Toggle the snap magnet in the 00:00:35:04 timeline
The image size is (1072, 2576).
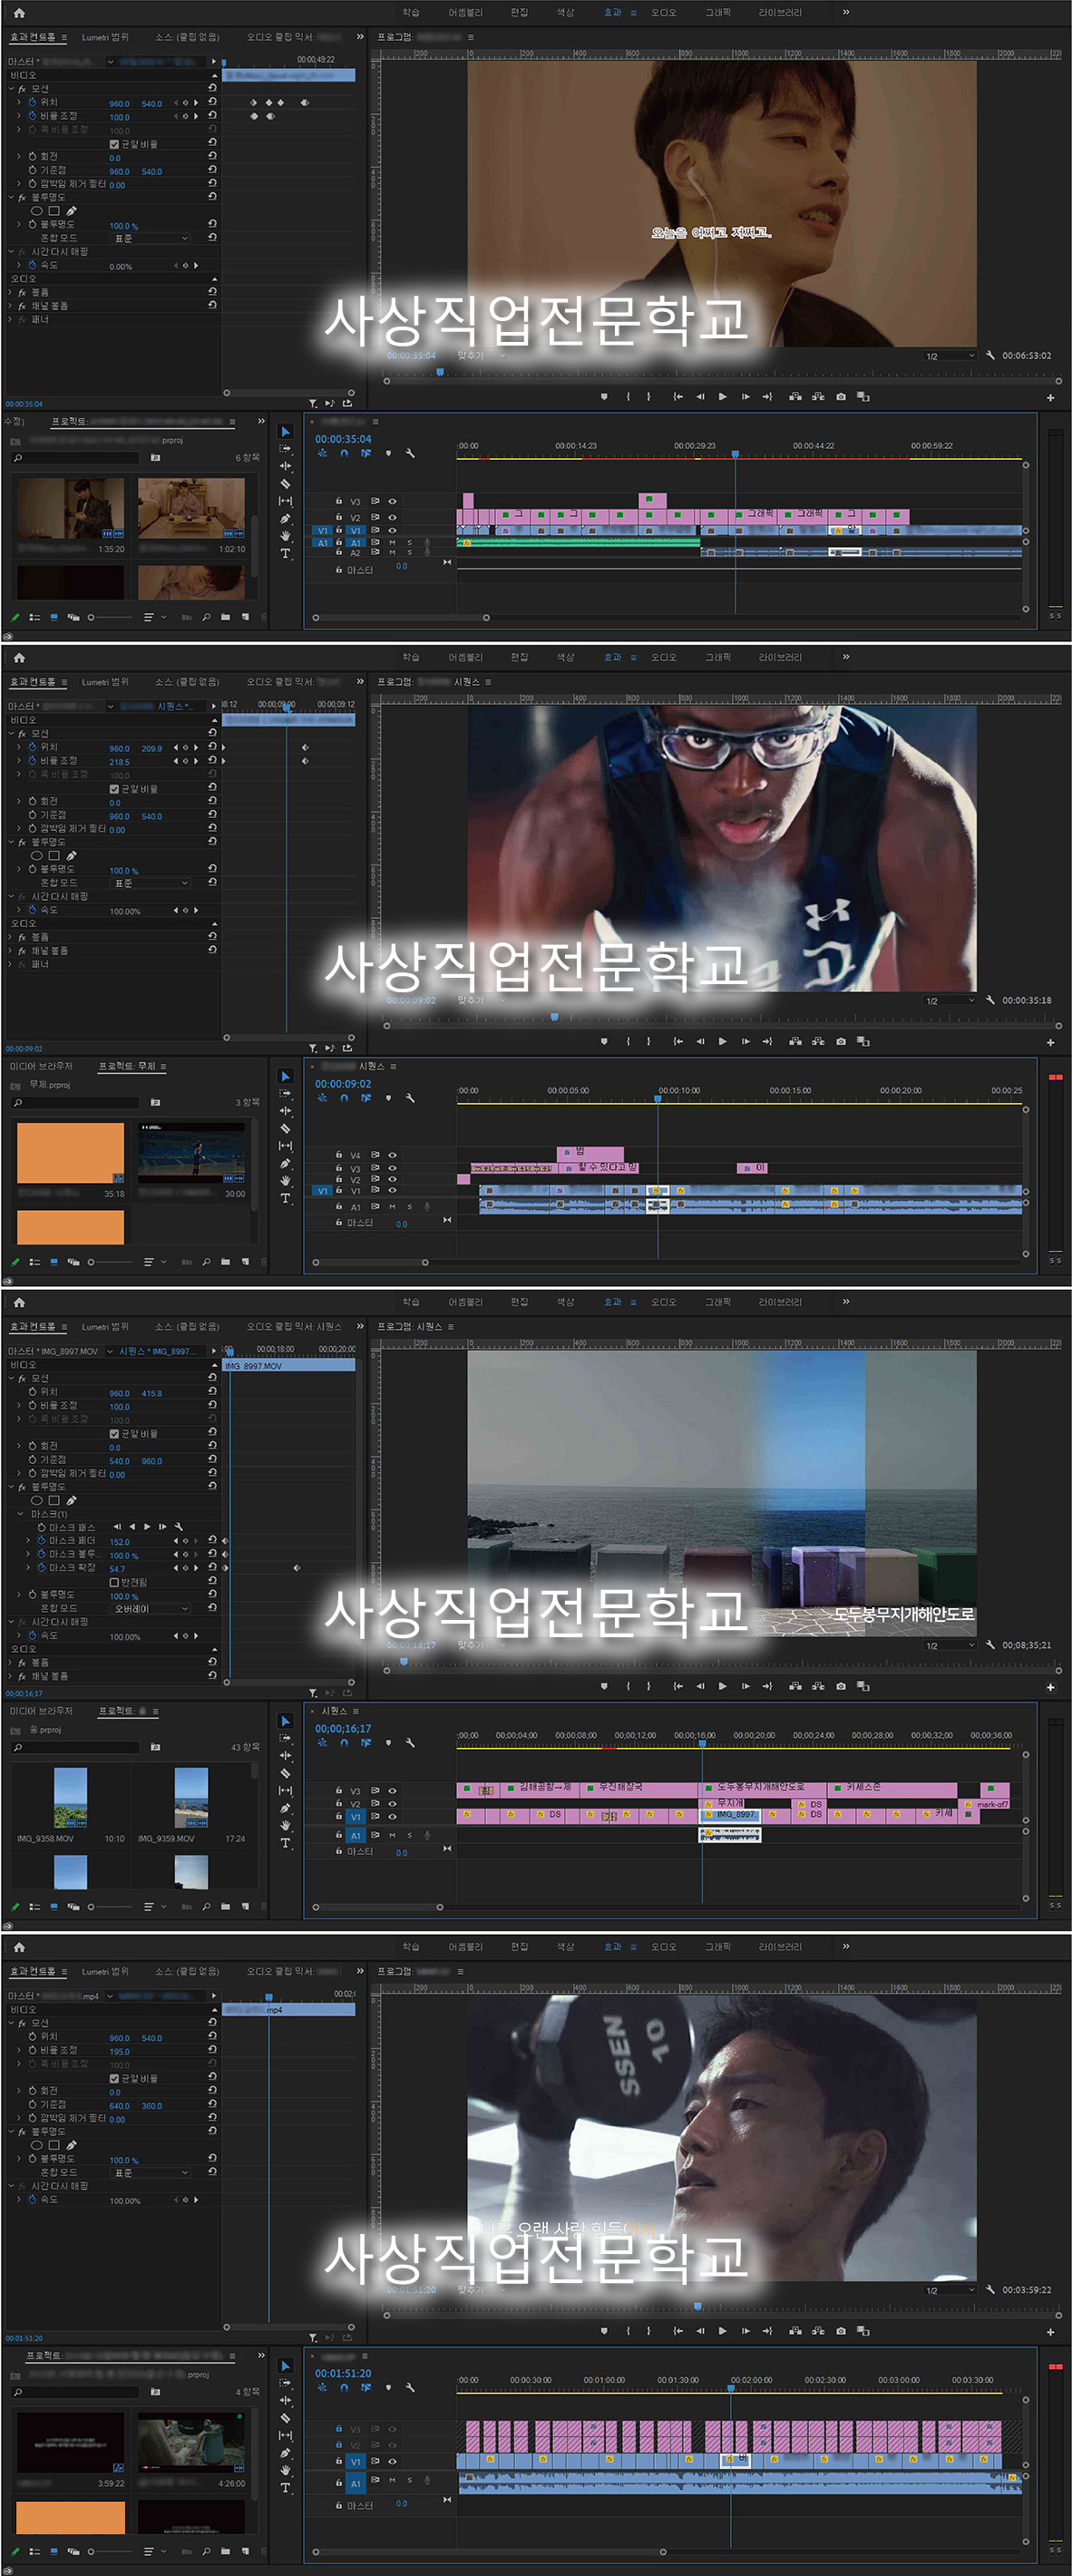click(x=344, y=453)
